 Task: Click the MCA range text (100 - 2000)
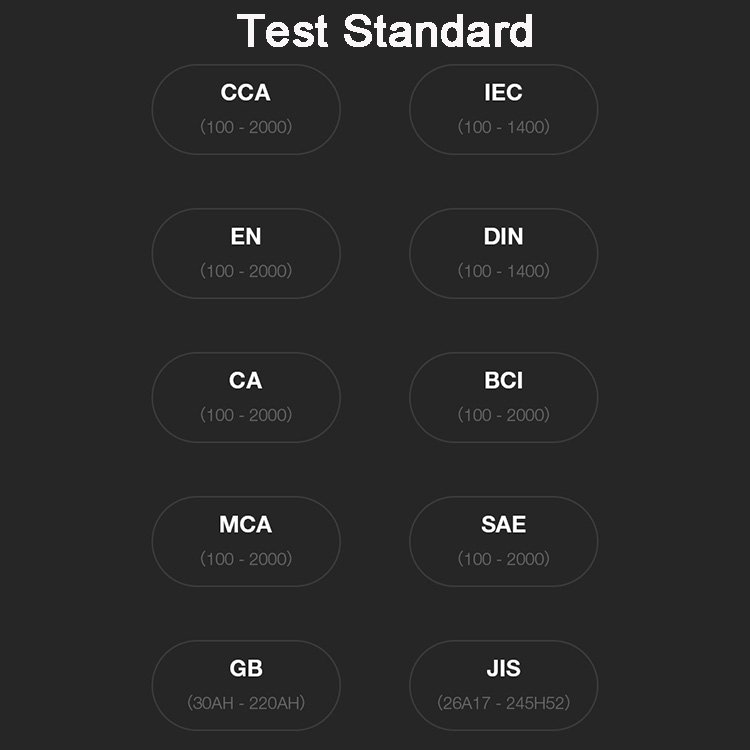tap(246, 559)
